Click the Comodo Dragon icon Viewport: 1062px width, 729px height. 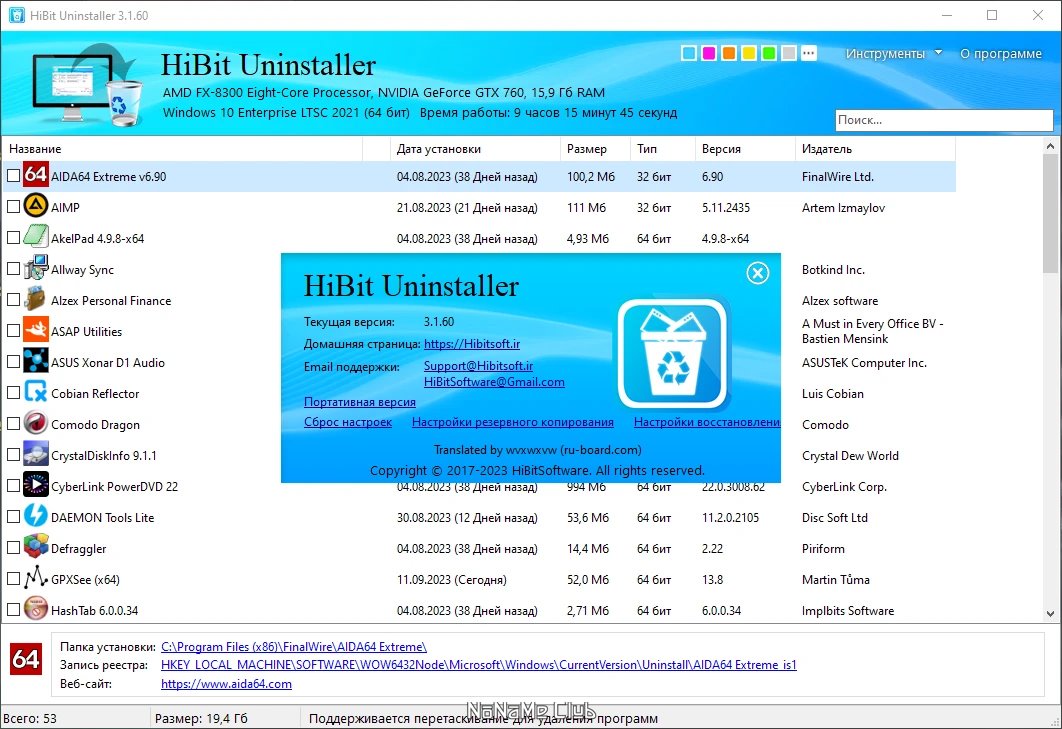tap(35, 423)
